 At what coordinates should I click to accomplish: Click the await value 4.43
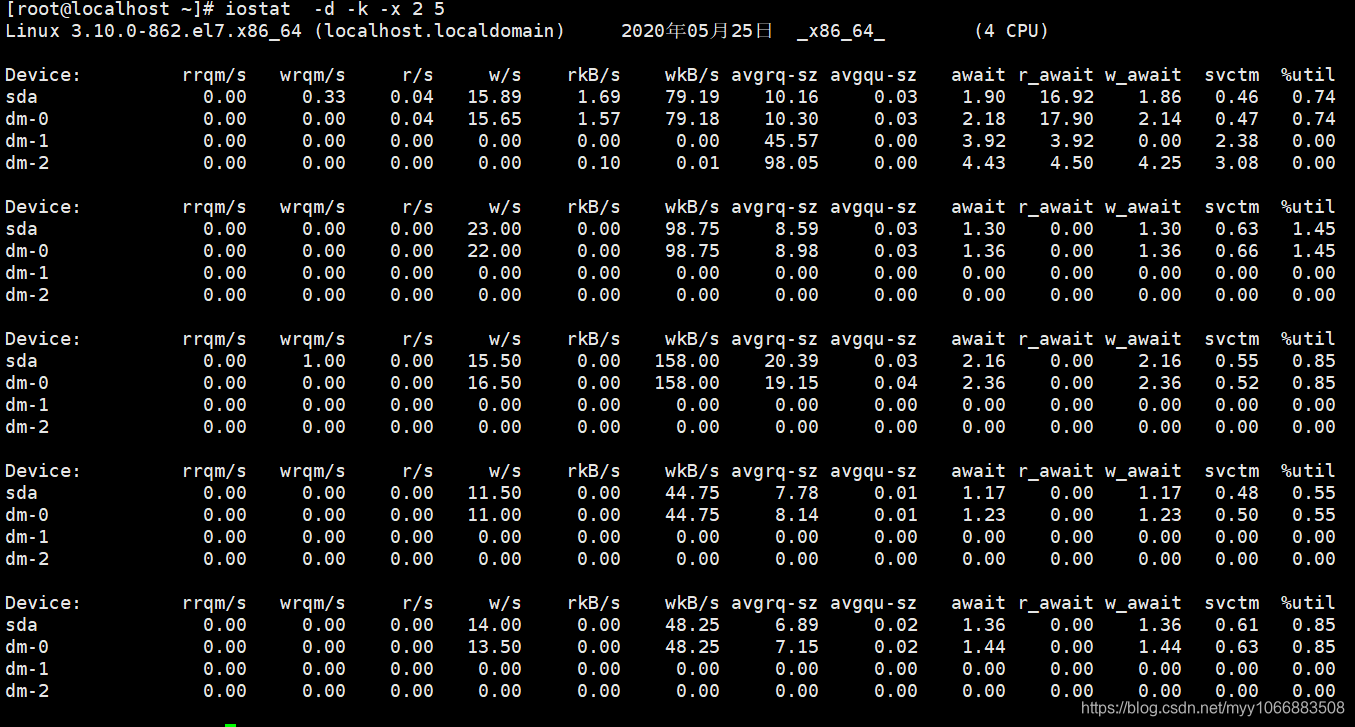984,163
